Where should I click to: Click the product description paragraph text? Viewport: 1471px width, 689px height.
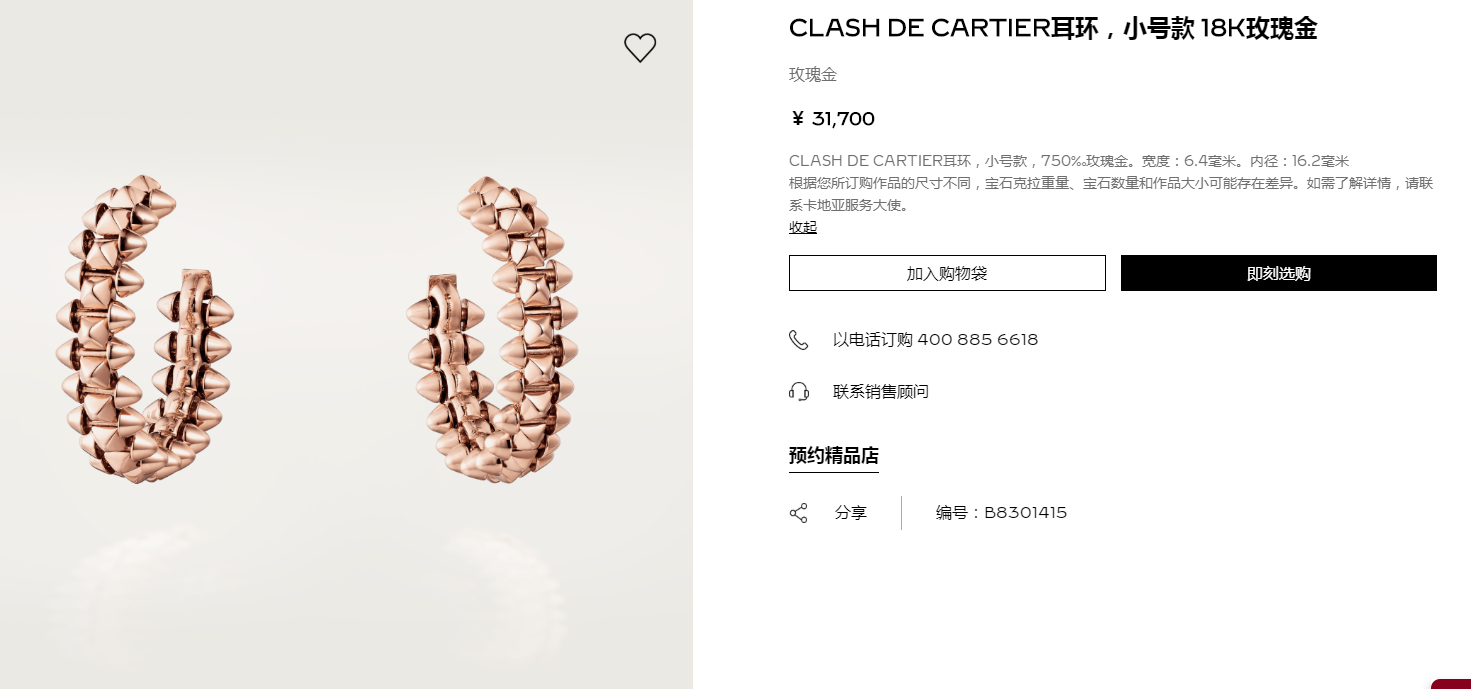1111,183
